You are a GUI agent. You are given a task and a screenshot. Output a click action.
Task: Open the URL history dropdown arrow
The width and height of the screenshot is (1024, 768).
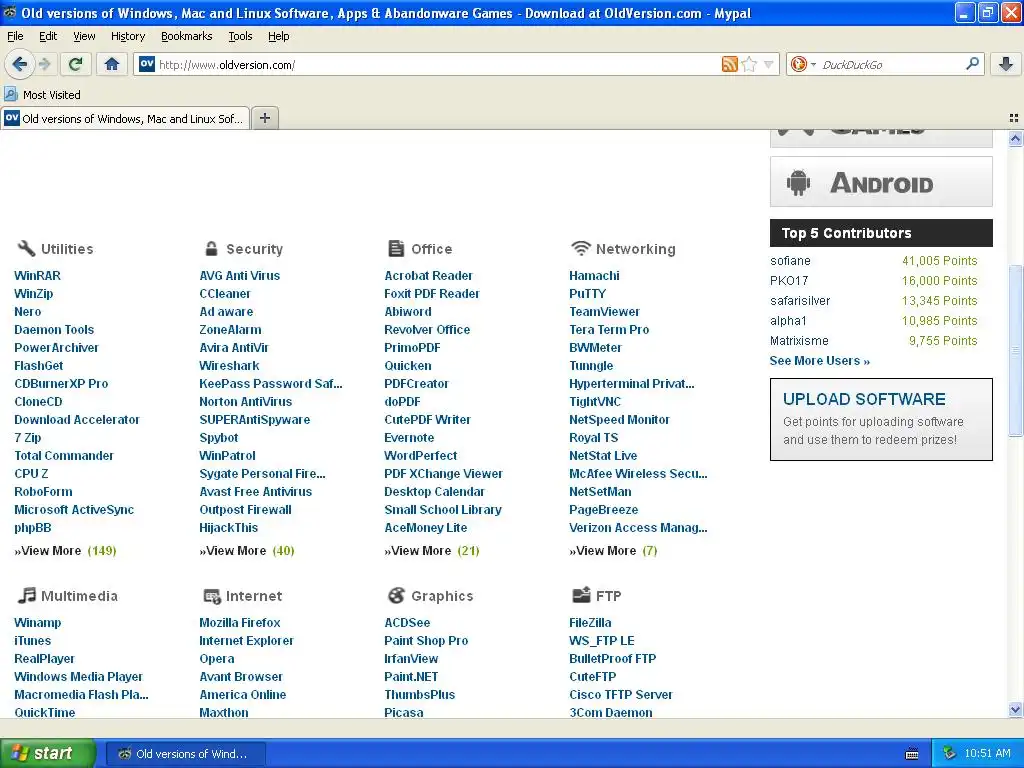(769, 64)
